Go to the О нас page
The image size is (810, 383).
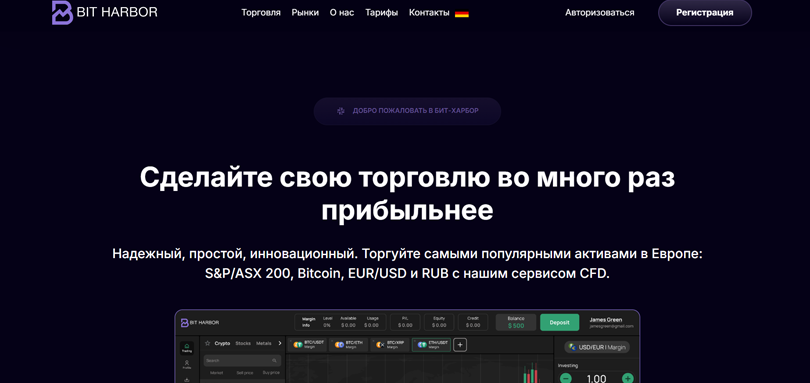[x=342, y=13]
